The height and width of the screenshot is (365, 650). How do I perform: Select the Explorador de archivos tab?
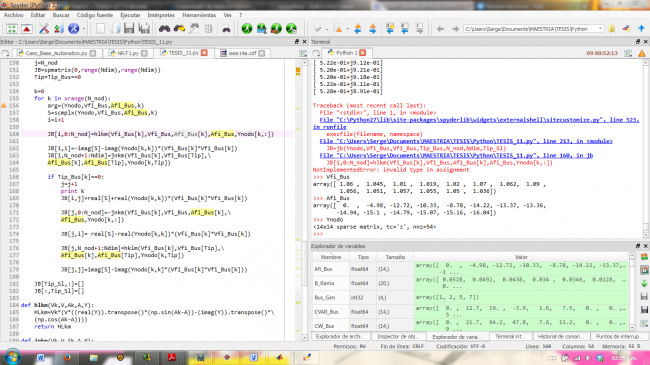(340, 336)
